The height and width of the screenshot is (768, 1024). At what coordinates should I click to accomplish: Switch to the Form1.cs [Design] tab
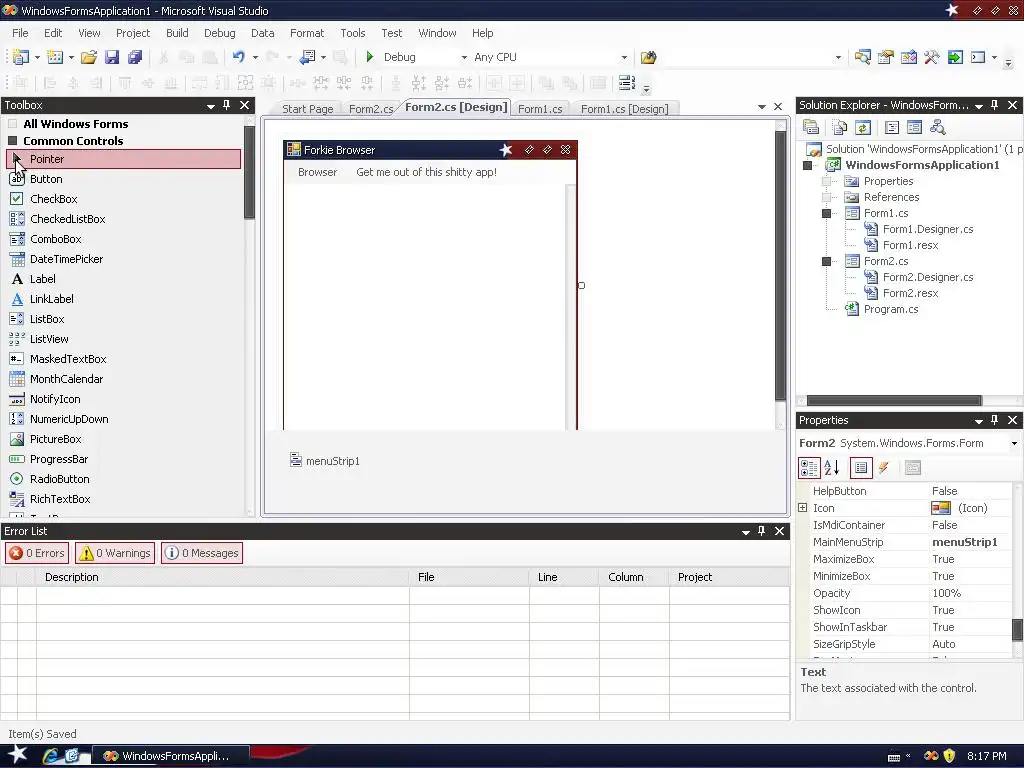click(x=624, y=109)
